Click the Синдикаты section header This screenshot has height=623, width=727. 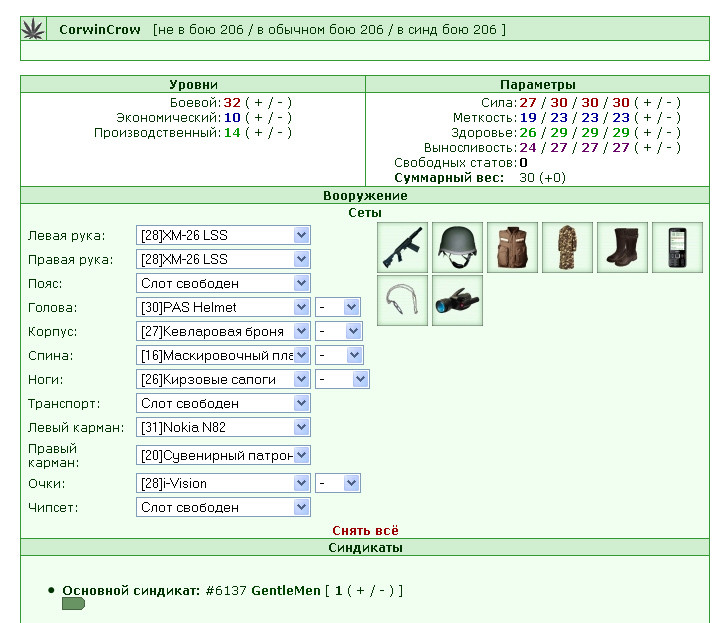365,548
